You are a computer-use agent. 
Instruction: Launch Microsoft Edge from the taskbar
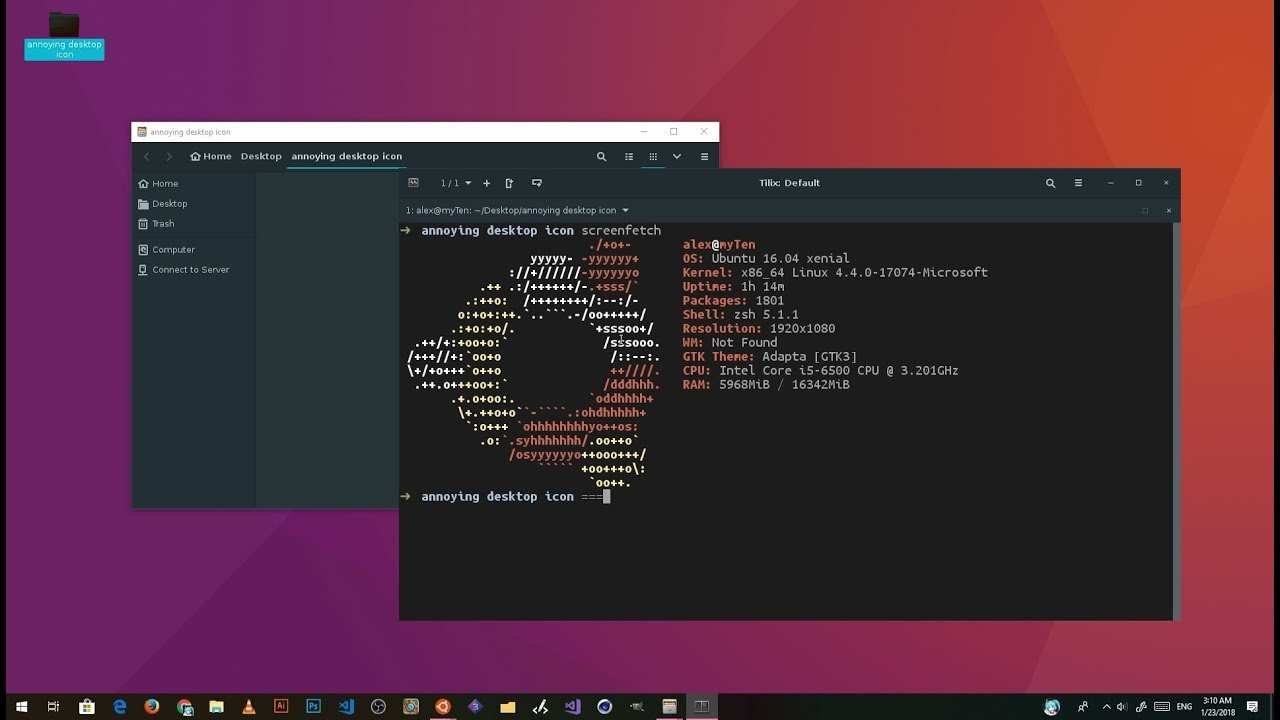point(120,707)
